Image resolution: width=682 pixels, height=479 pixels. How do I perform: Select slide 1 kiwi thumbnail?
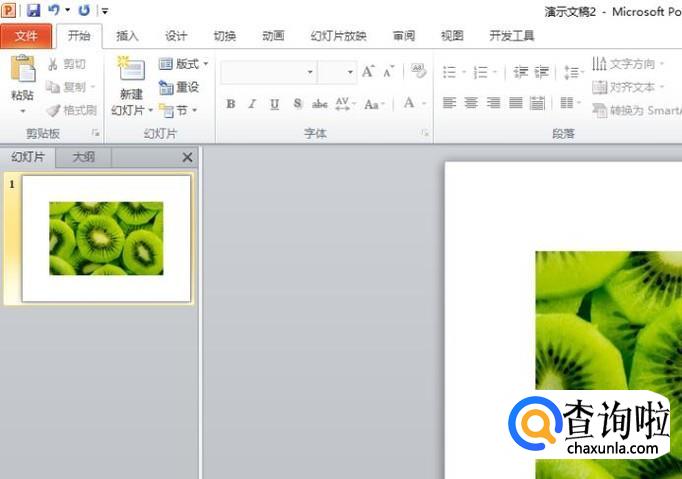tap(106, 238)
